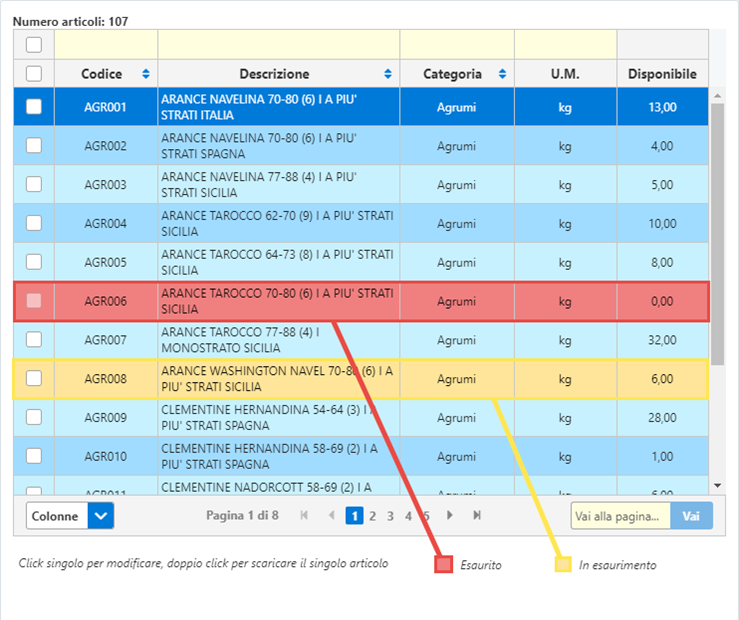
Task: Click the Disponibile column header
Action: [x=662, y=74]
